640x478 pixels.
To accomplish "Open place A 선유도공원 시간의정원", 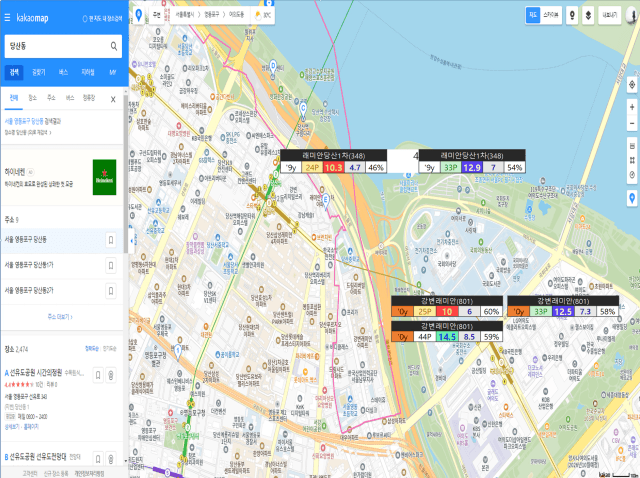I will 36,373.
